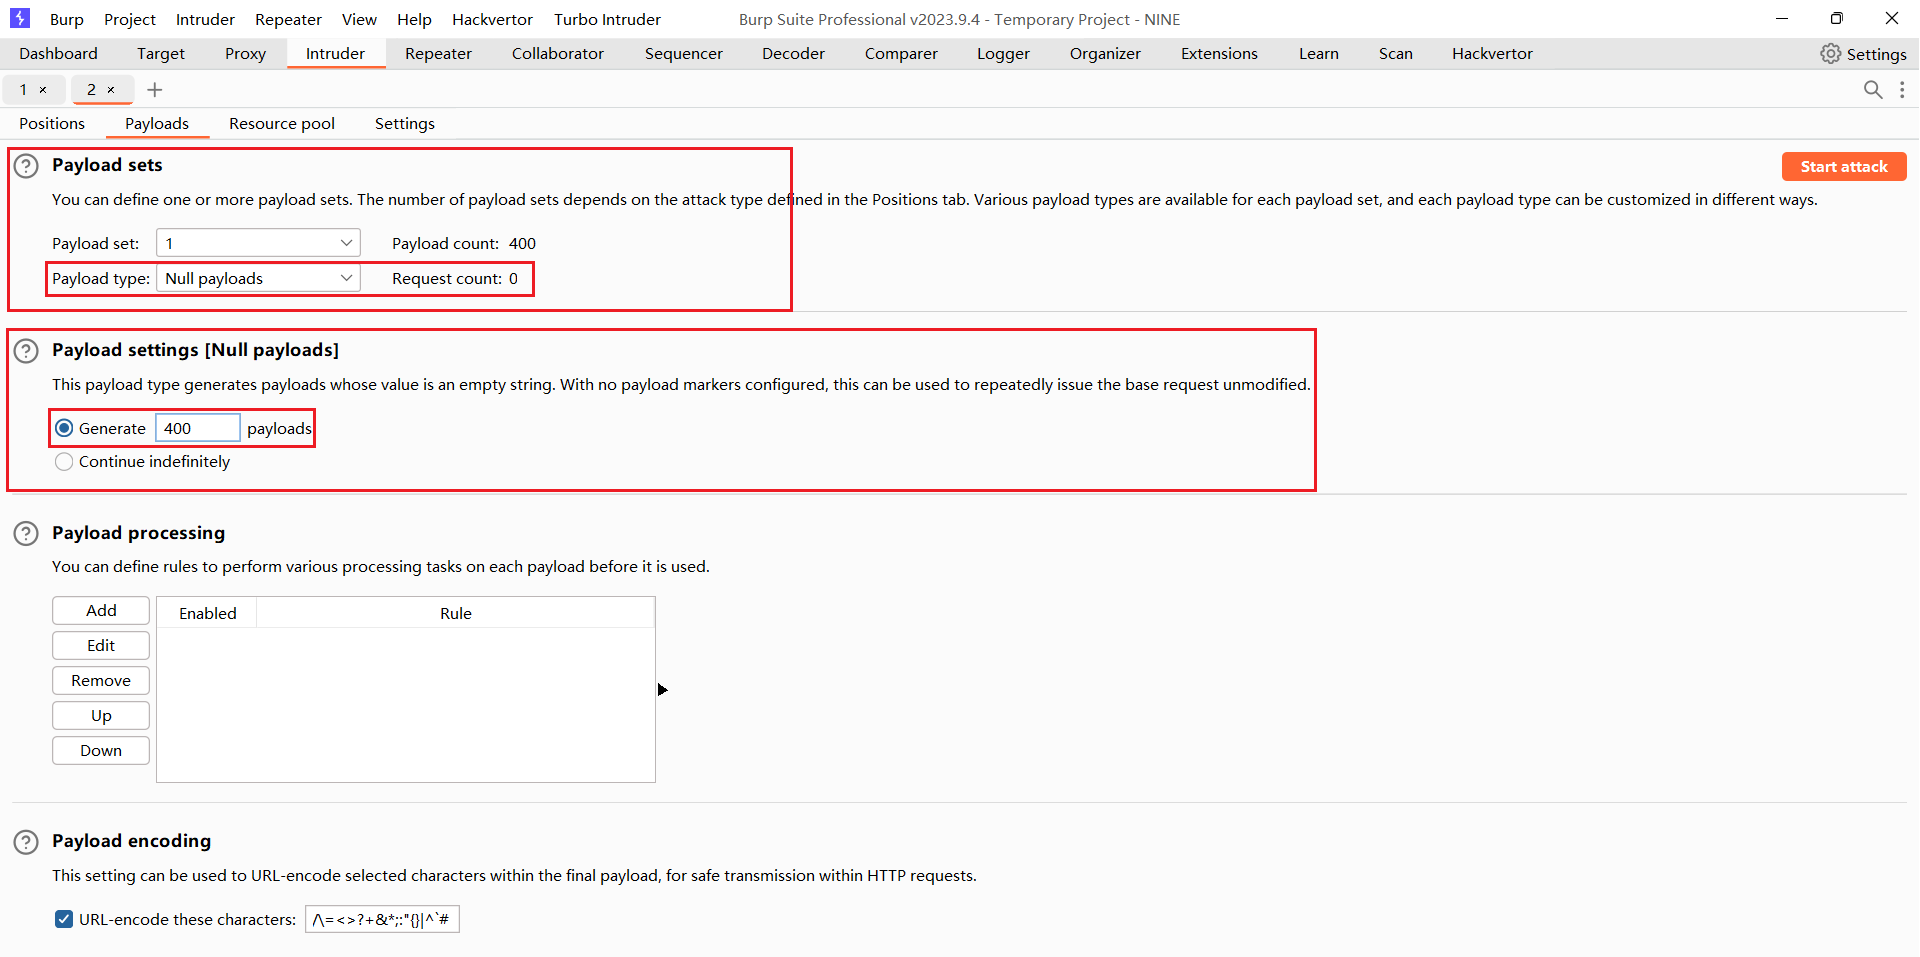
Task: Click Add processing rule button
Action: click(x=101, y=611)
